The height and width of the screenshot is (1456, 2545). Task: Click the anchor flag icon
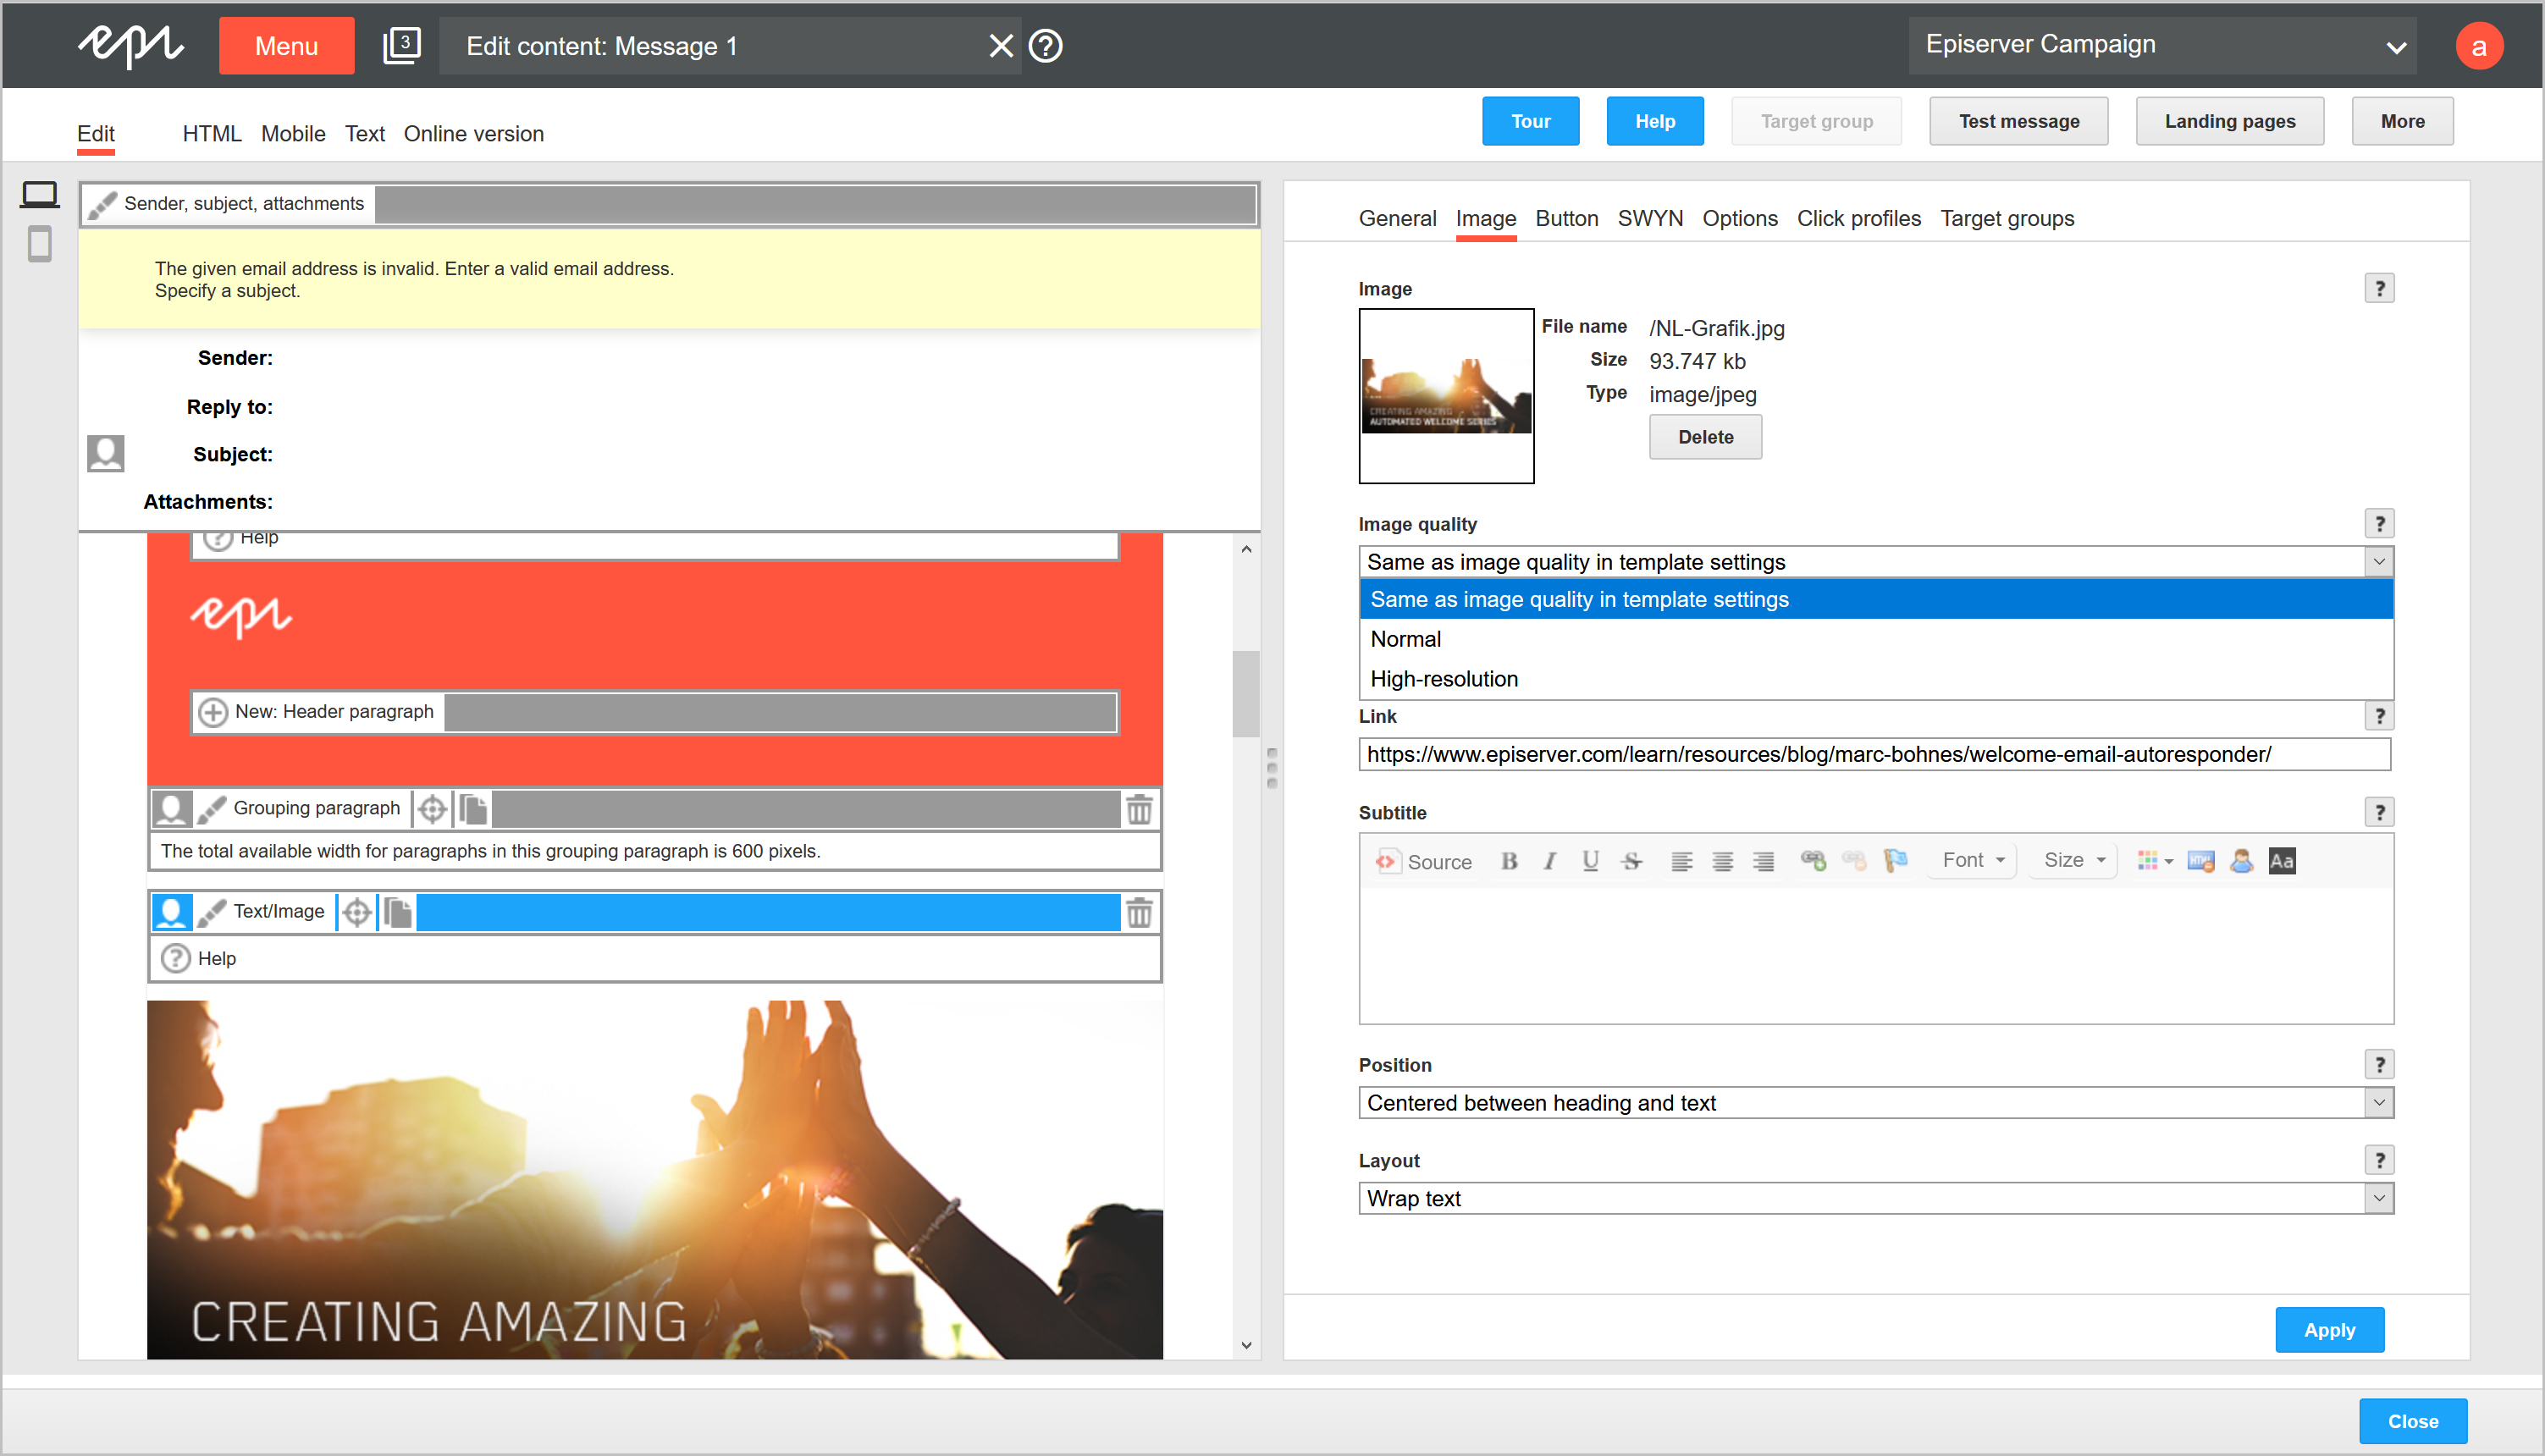point(1894,861)
